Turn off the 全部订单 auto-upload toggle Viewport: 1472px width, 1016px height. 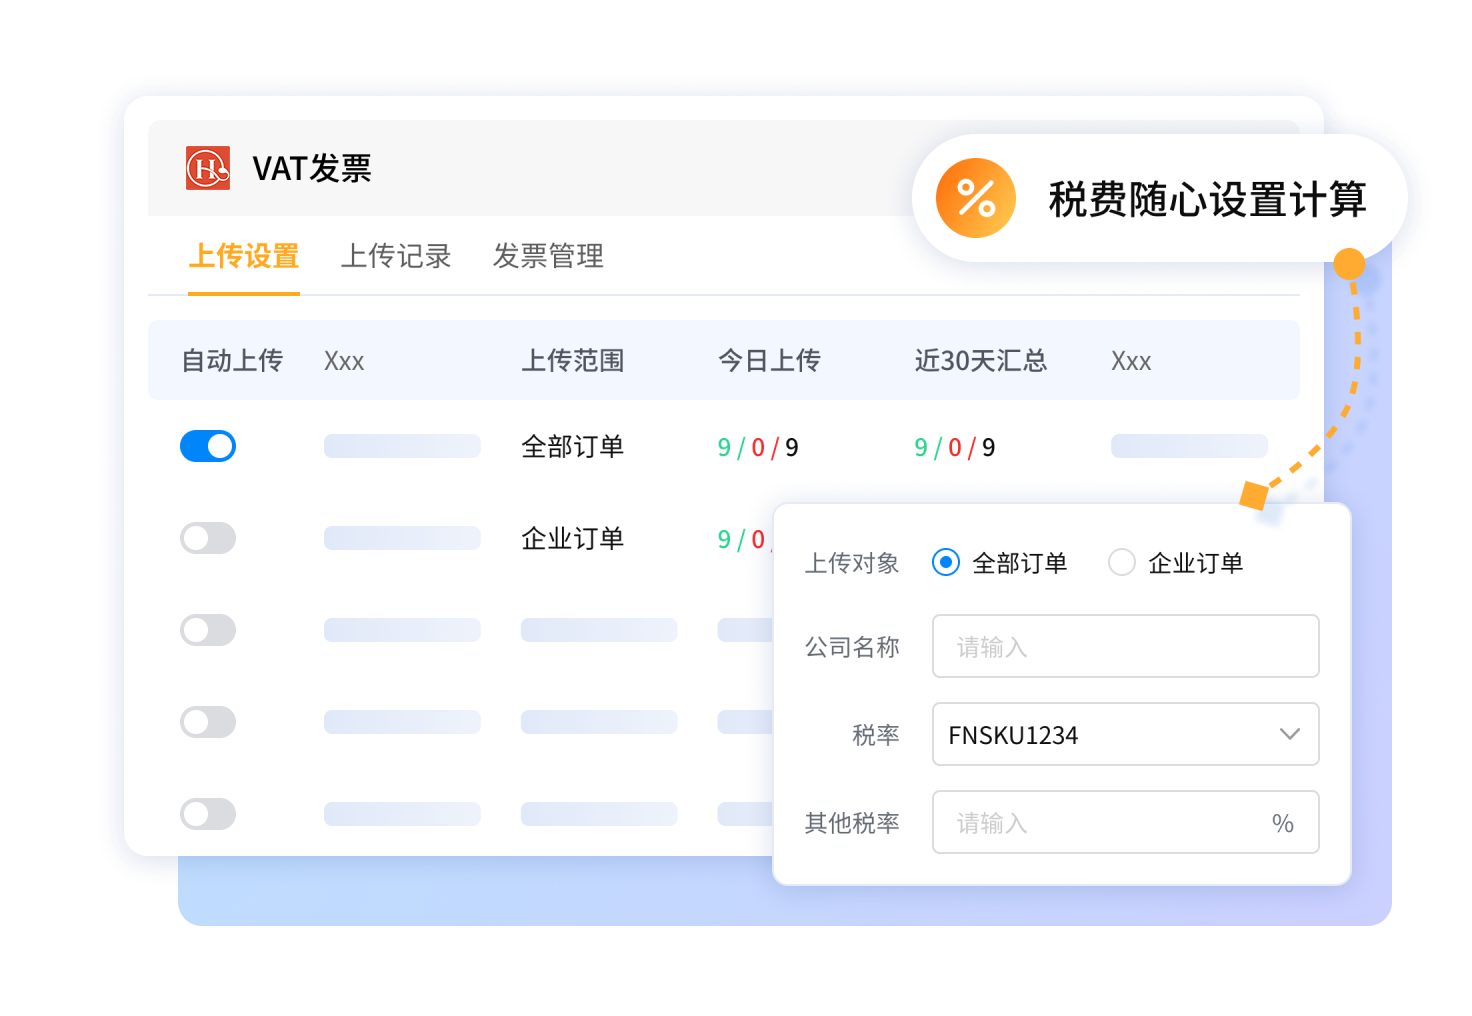pos(208,446)
